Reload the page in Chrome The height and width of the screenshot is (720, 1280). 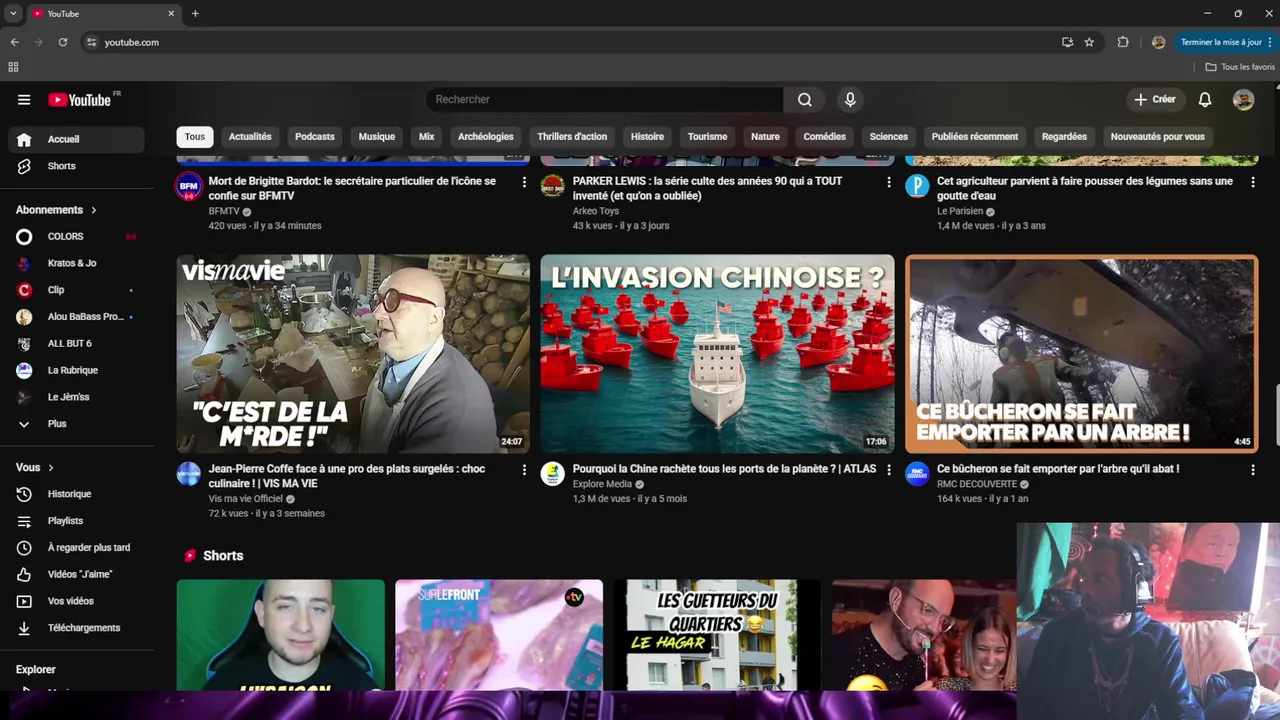tap(62, 42)
